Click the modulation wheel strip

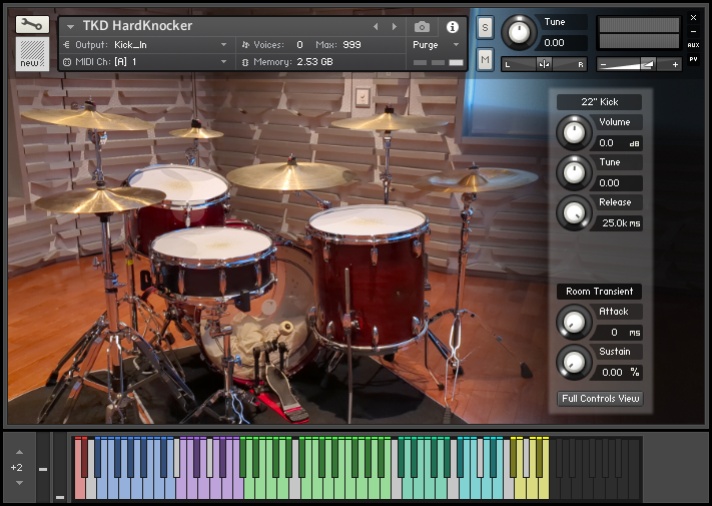coord(60,467)
